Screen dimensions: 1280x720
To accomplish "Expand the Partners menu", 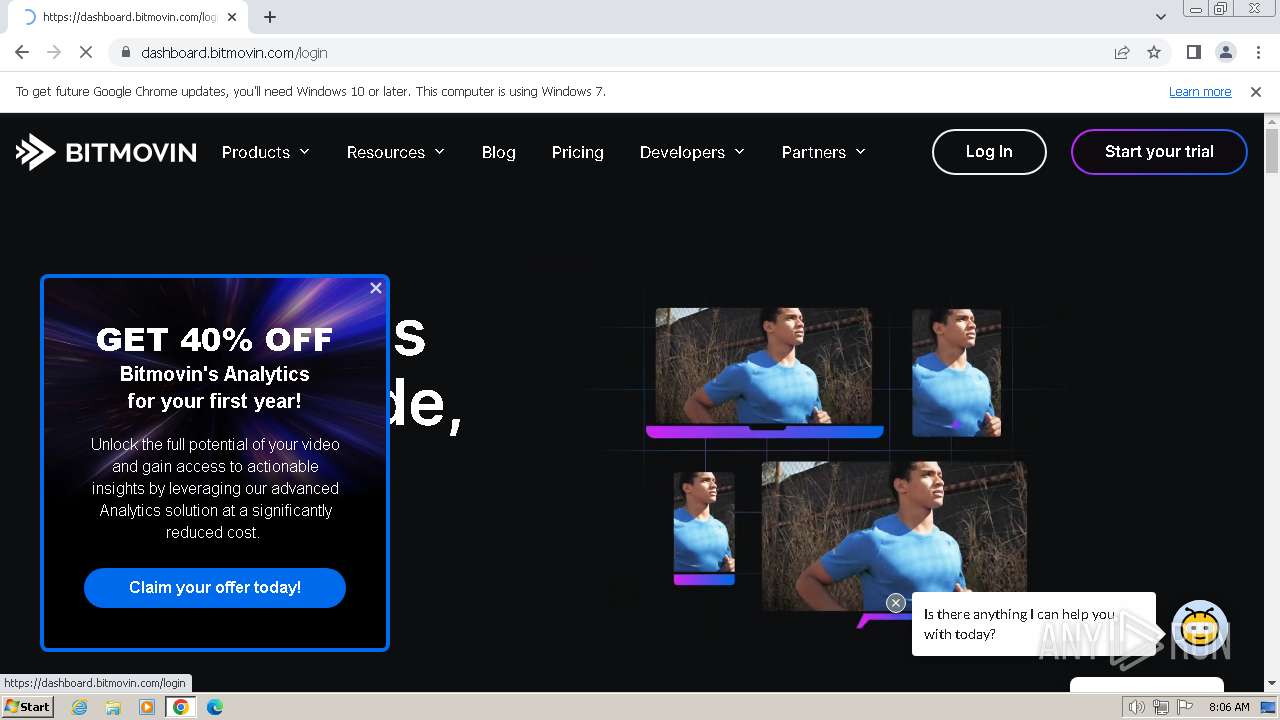I will [823, 152].
